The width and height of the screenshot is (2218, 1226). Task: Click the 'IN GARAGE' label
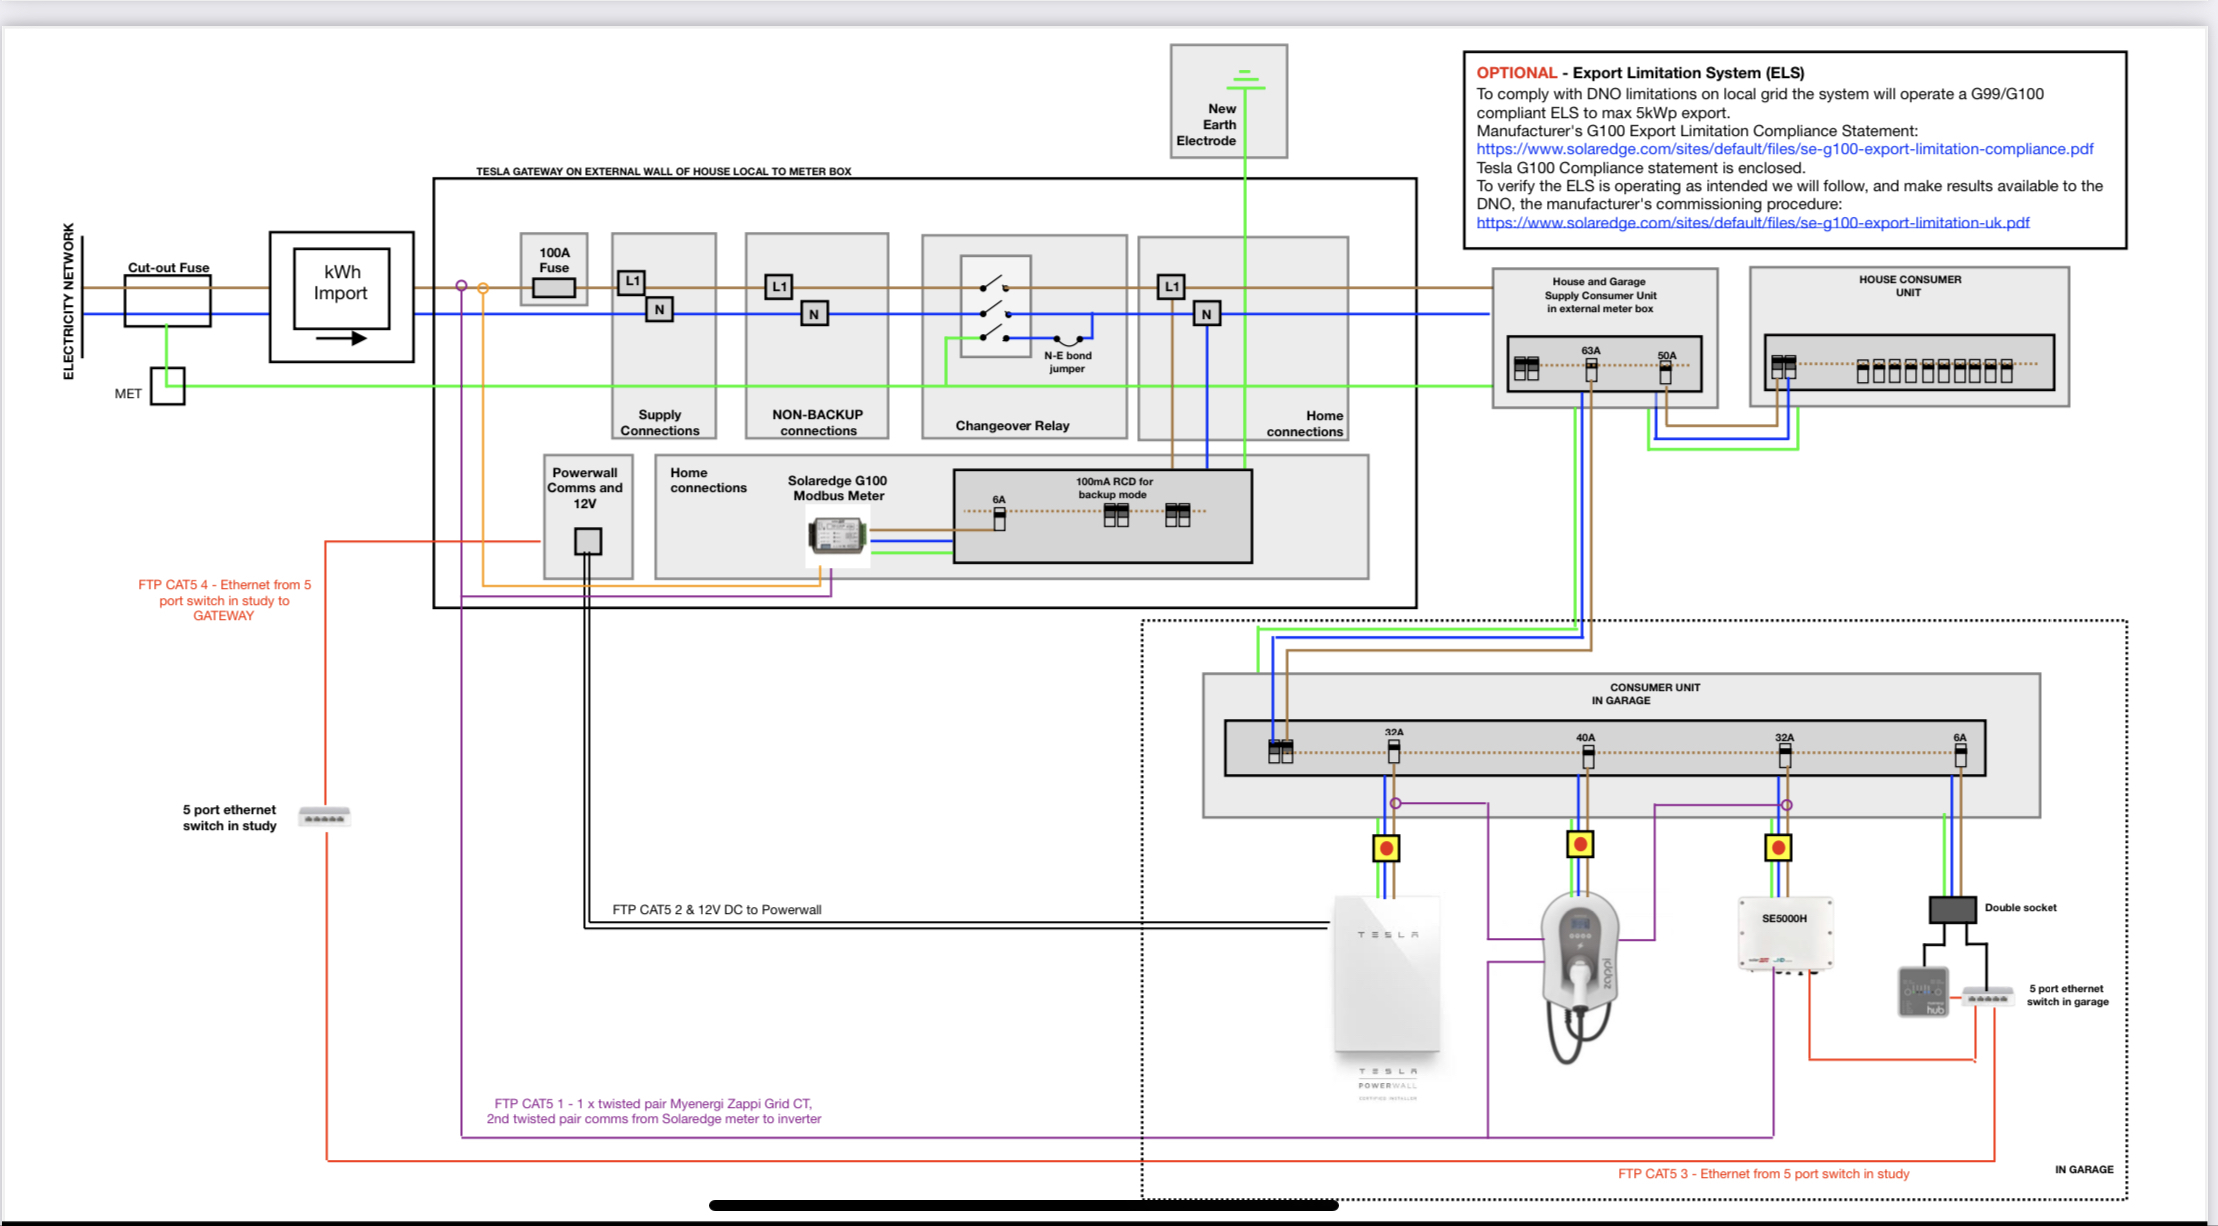coord(2084,1169)
